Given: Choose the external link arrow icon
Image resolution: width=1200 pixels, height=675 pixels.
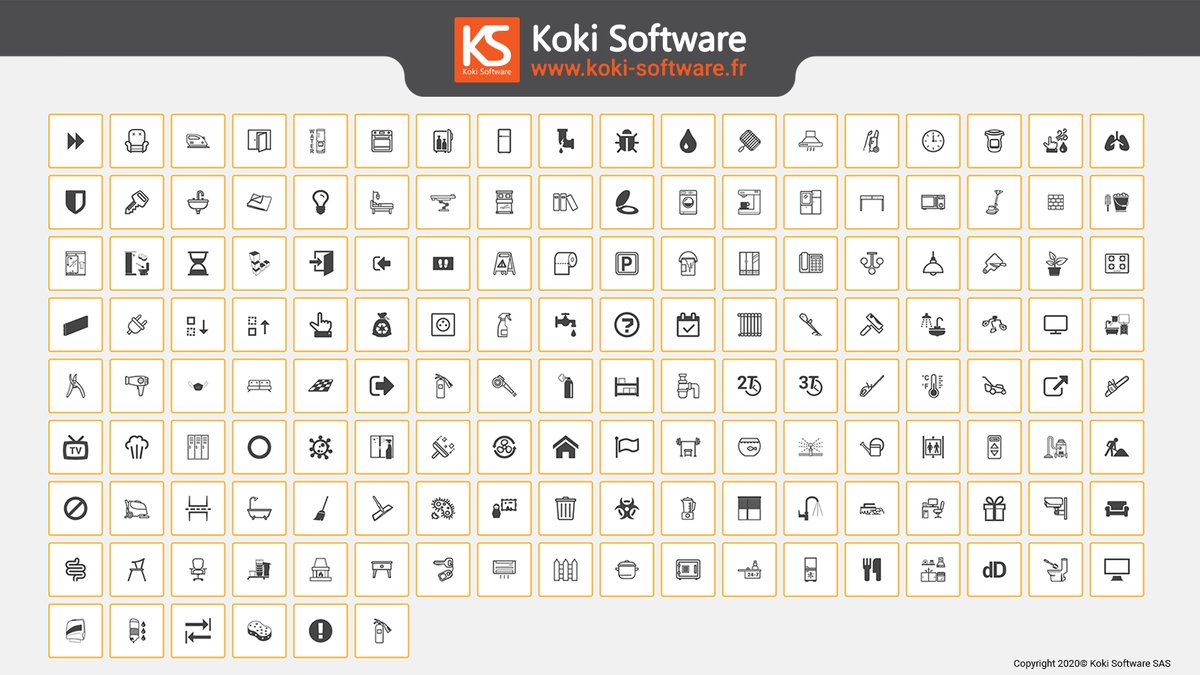Looking at the screenshot, I should pyautogui.click(x=1056, y=386).
